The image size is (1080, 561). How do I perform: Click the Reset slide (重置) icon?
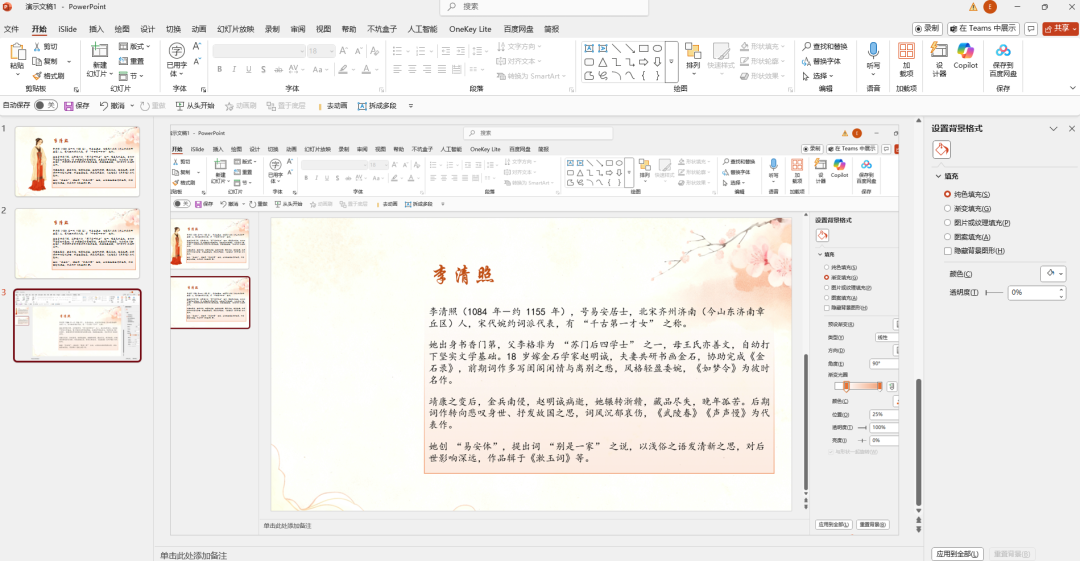(123, 61)
